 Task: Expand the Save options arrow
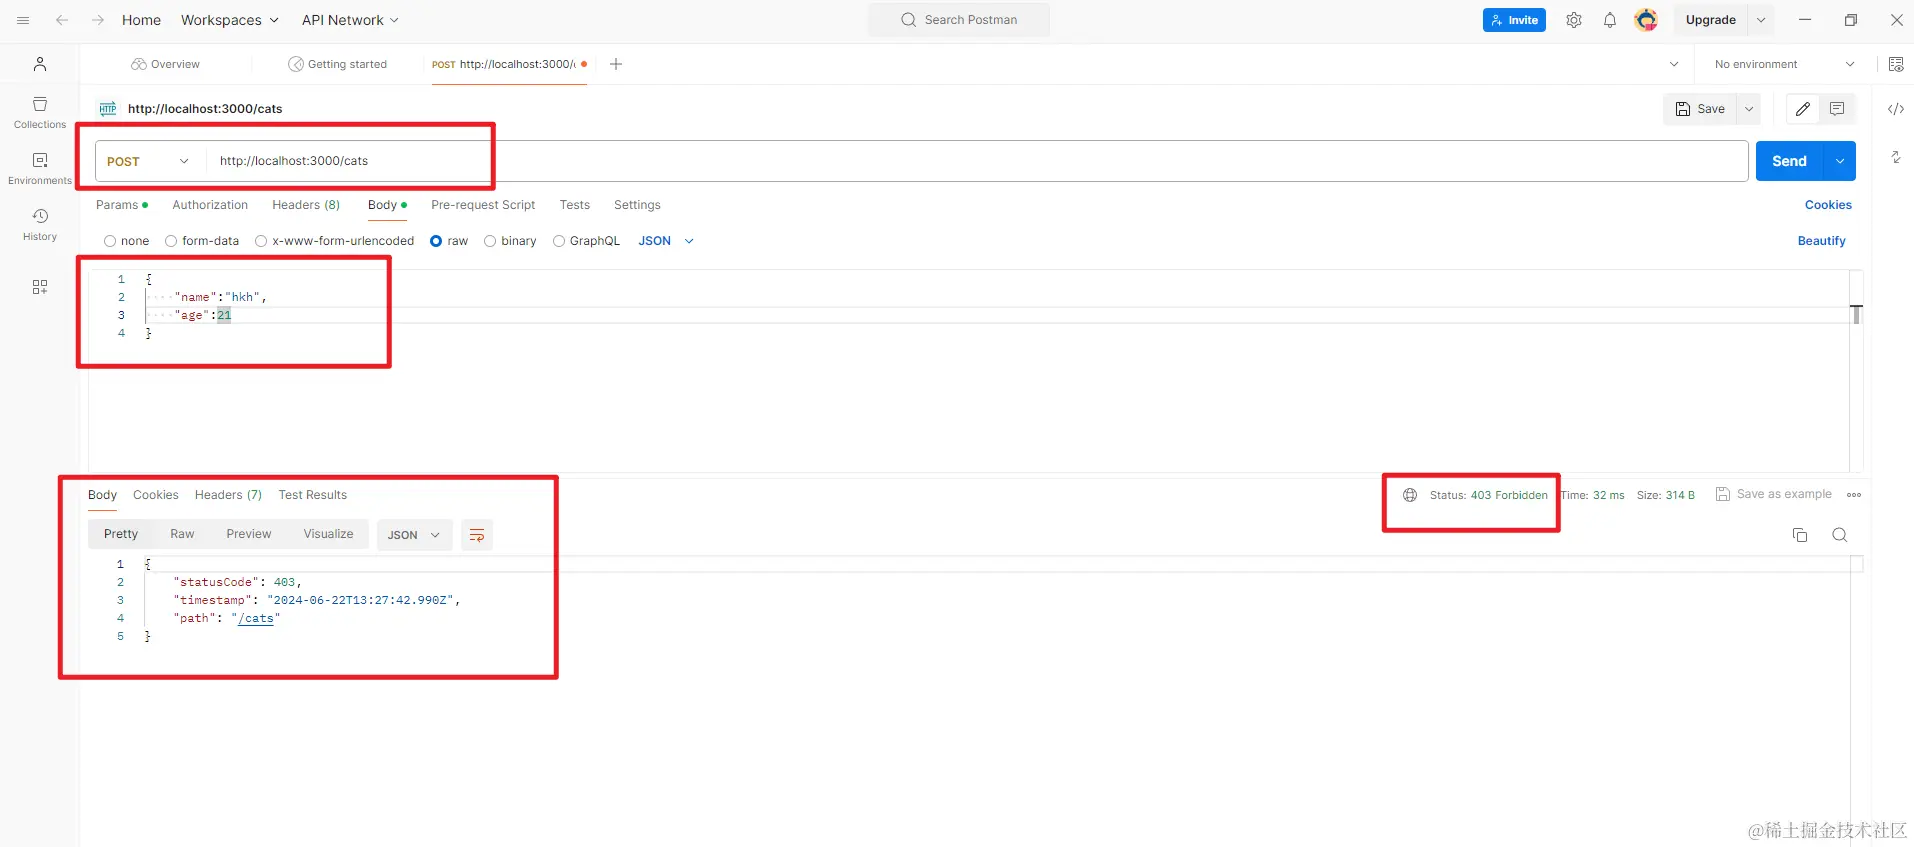(x=1749, y=109)
